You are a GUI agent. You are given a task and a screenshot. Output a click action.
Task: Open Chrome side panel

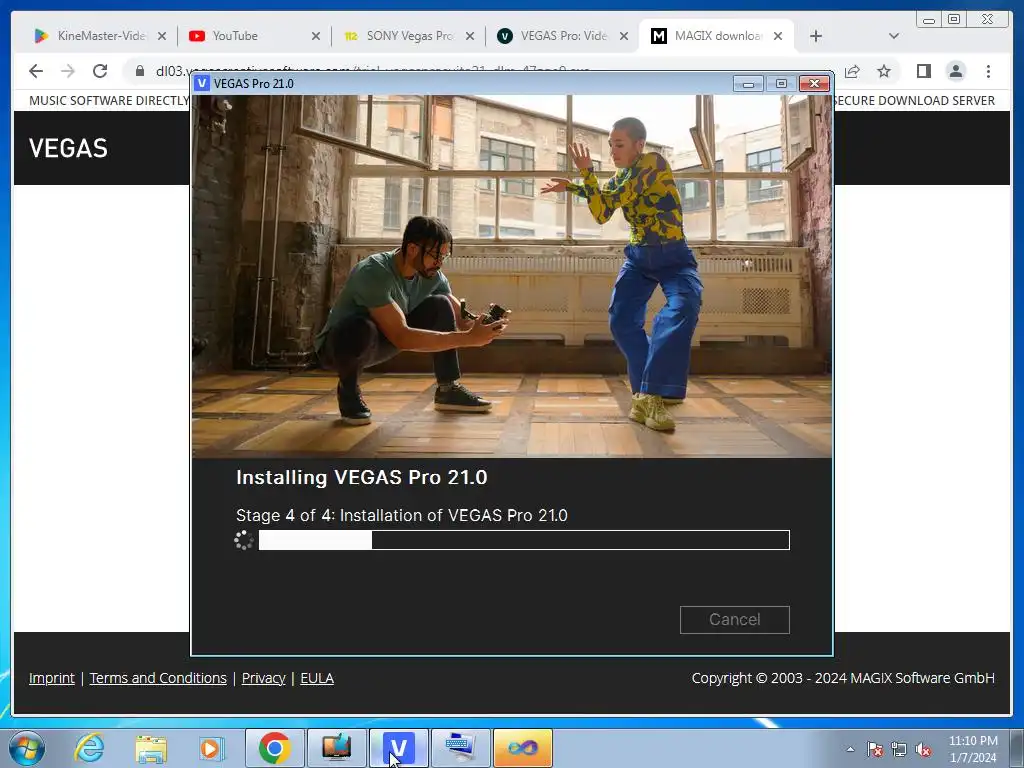923,71
